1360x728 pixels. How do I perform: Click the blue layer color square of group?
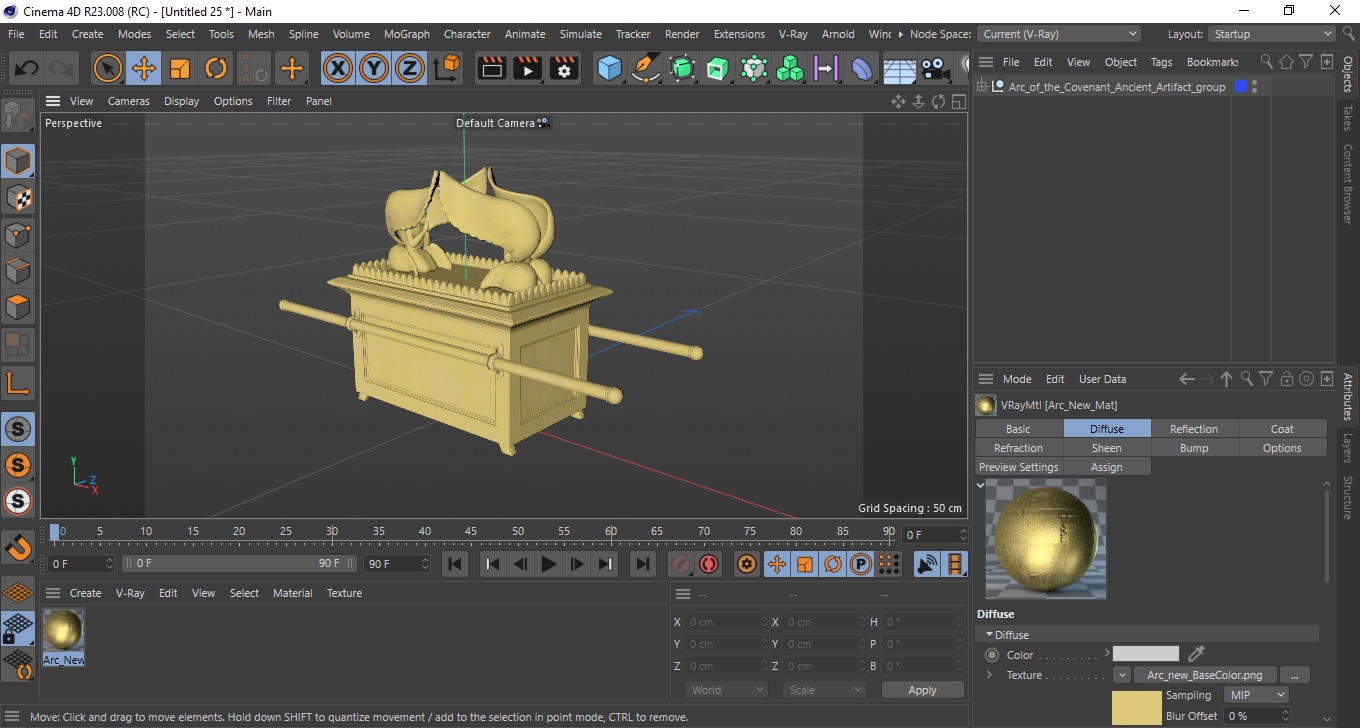coord(1241,87)
